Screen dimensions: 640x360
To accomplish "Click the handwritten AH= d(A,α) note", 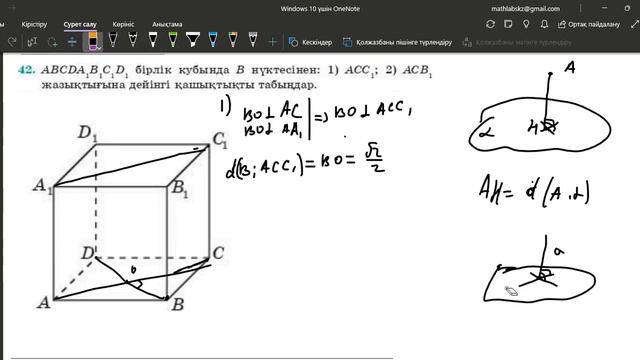I will coord(534,191).
